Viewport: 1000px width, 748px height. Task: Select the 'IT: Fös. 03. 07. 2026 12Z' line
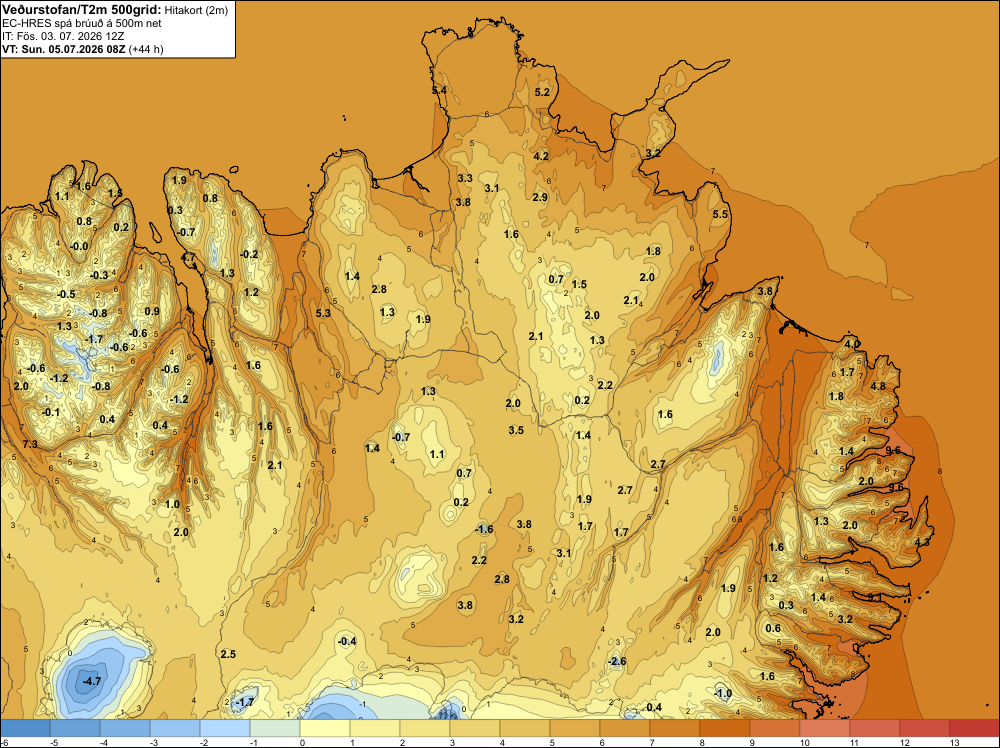tap(63, 36)
